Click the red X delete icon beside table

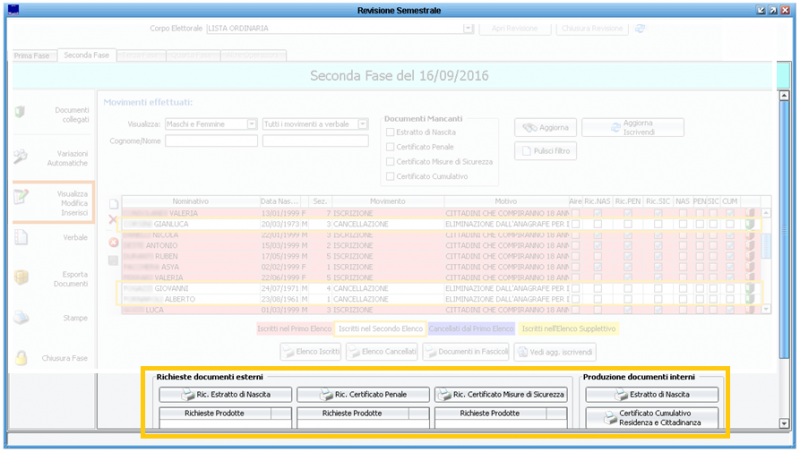click(x=113, y=219)
